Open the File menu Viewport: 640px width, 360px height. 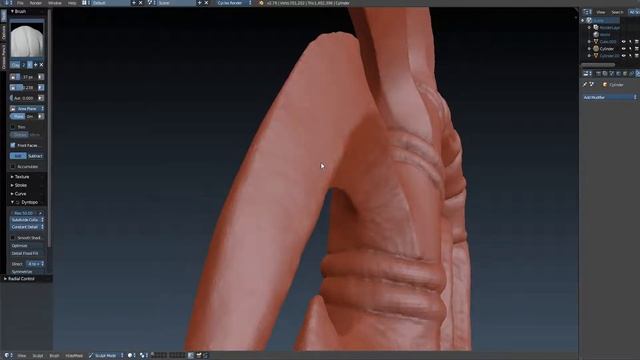tap(20, 3)
